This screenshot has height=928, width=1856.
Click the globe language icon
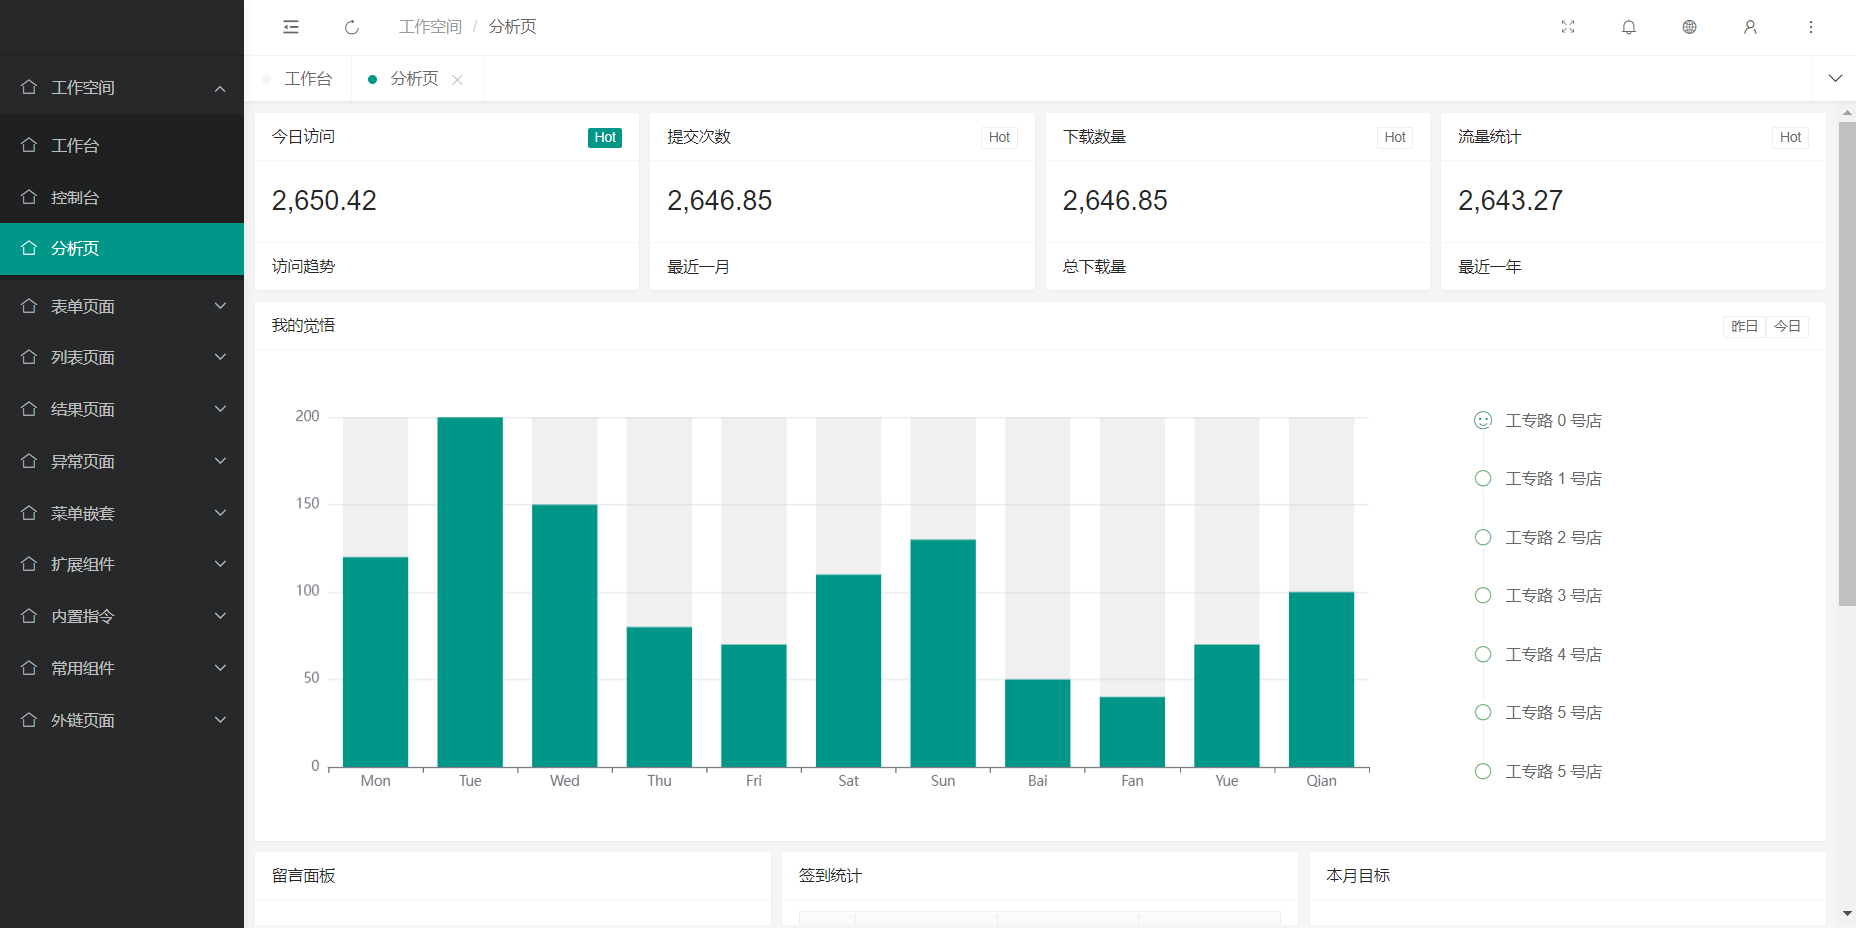pos(1689,27)
